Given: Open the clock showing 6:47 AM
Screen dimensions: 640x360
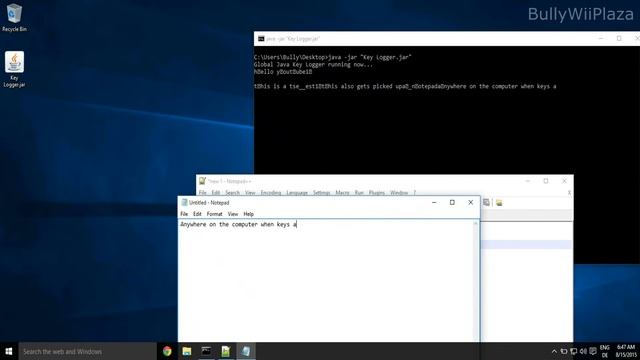Looking at the screenshot, I should [626, 351].
